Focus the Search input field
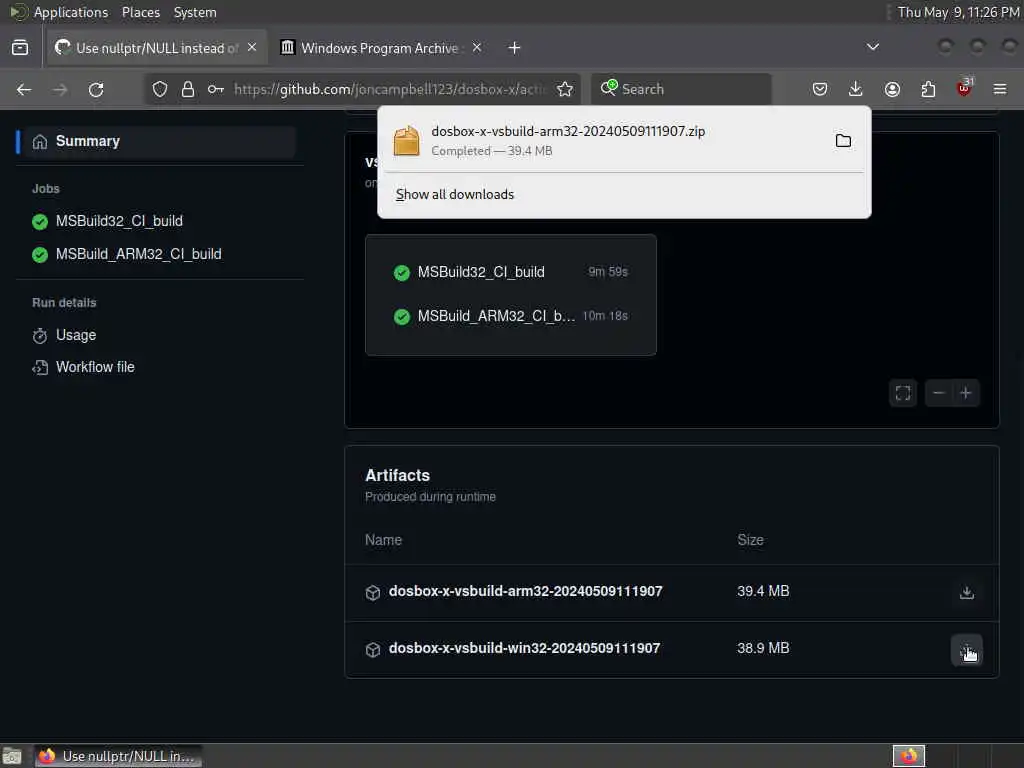1024x768 pixels. [682, 89]
